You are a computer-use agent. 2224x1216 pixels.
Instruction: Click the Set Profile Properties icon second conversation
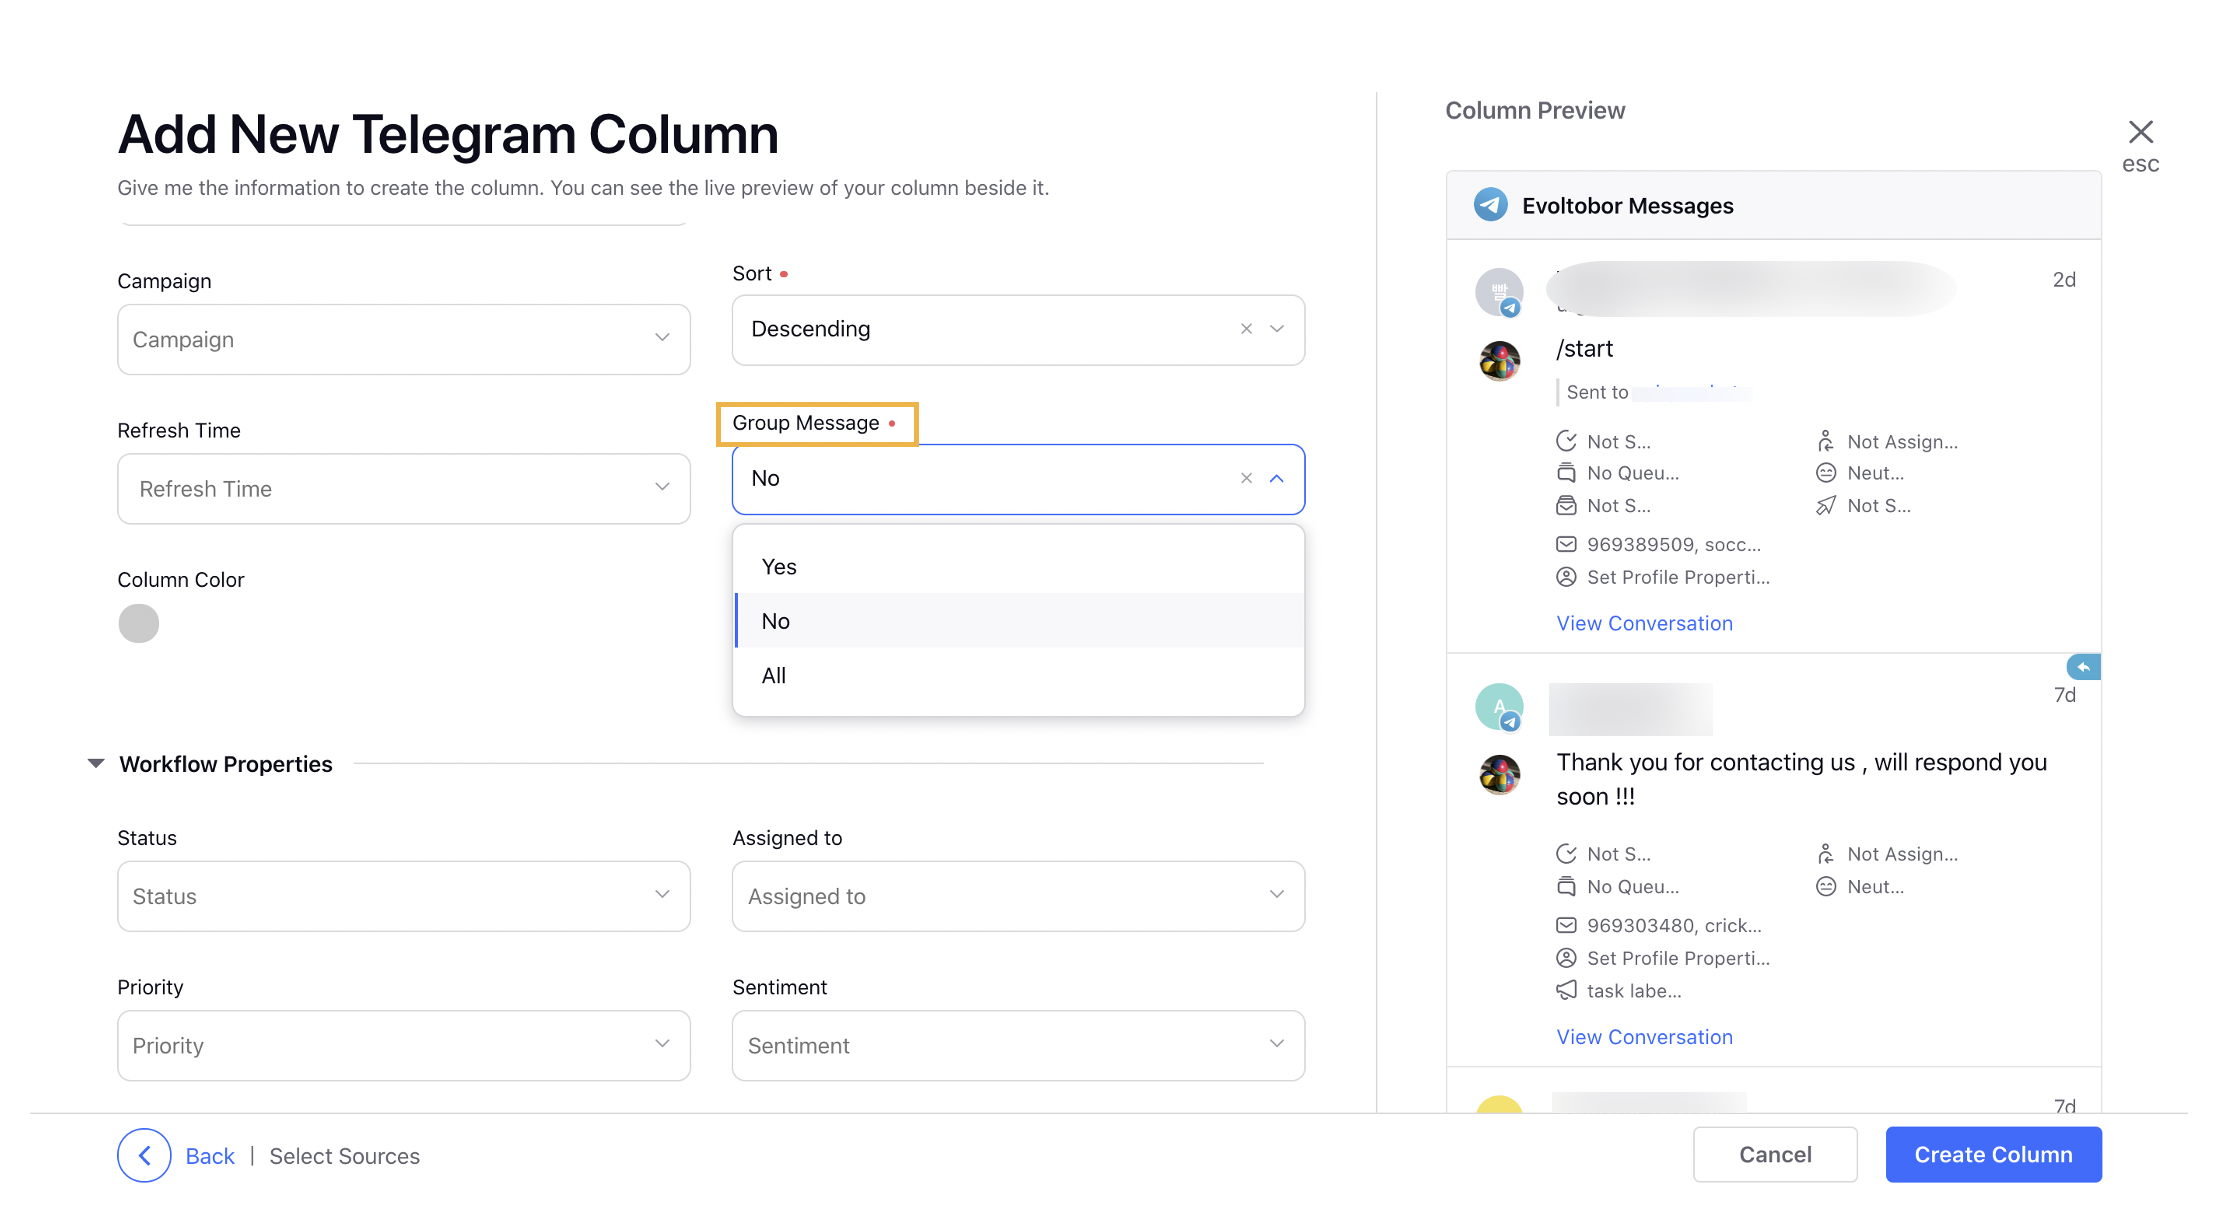pos(1567,955)
